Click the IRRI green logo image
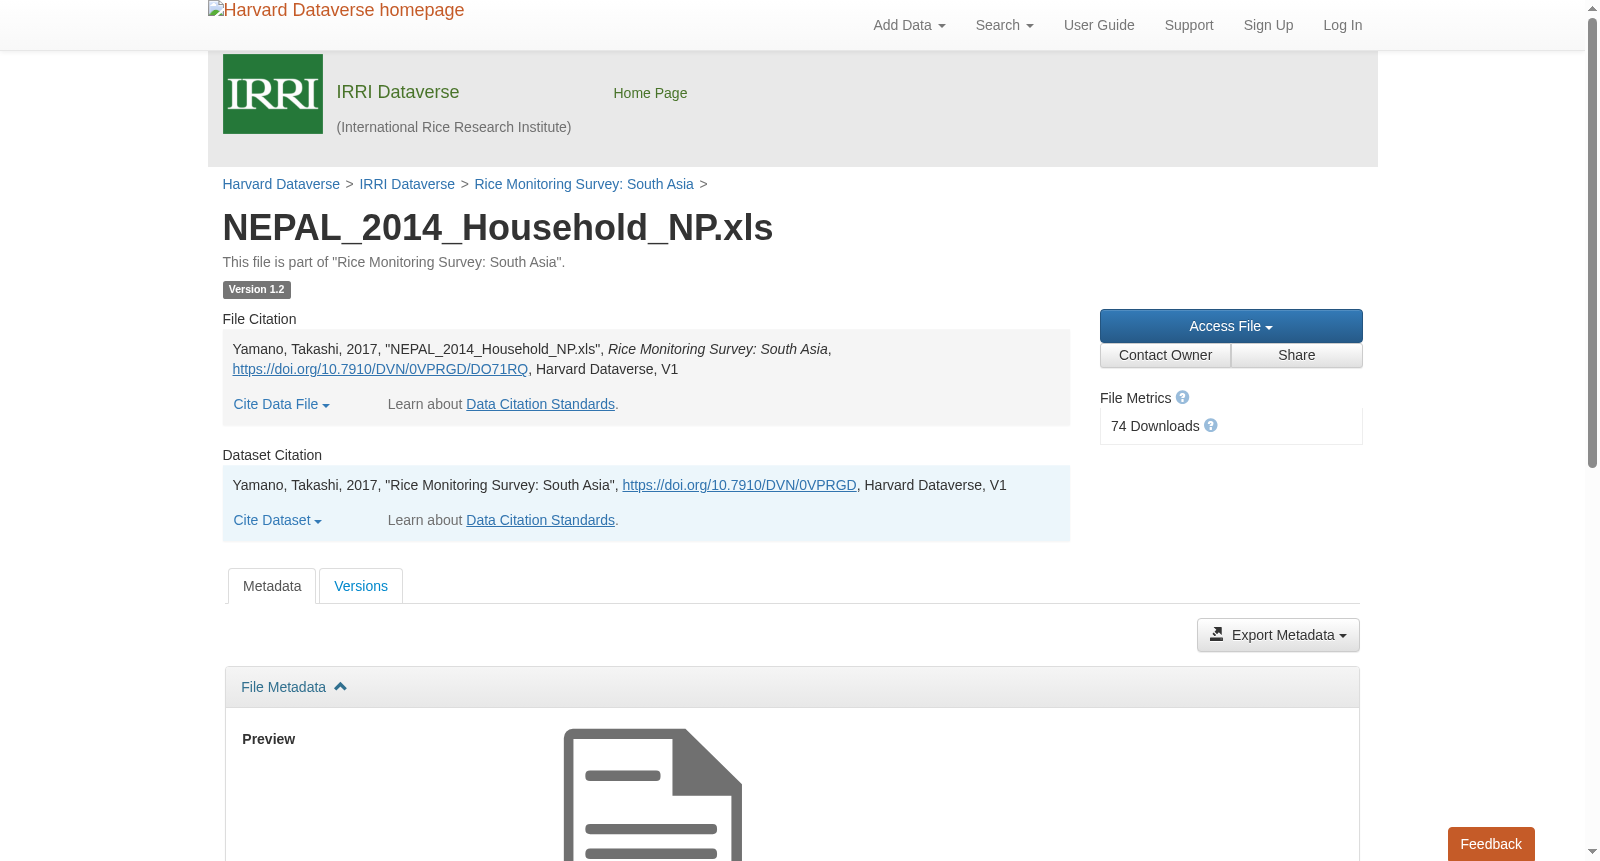 click(x=272, y=94)
